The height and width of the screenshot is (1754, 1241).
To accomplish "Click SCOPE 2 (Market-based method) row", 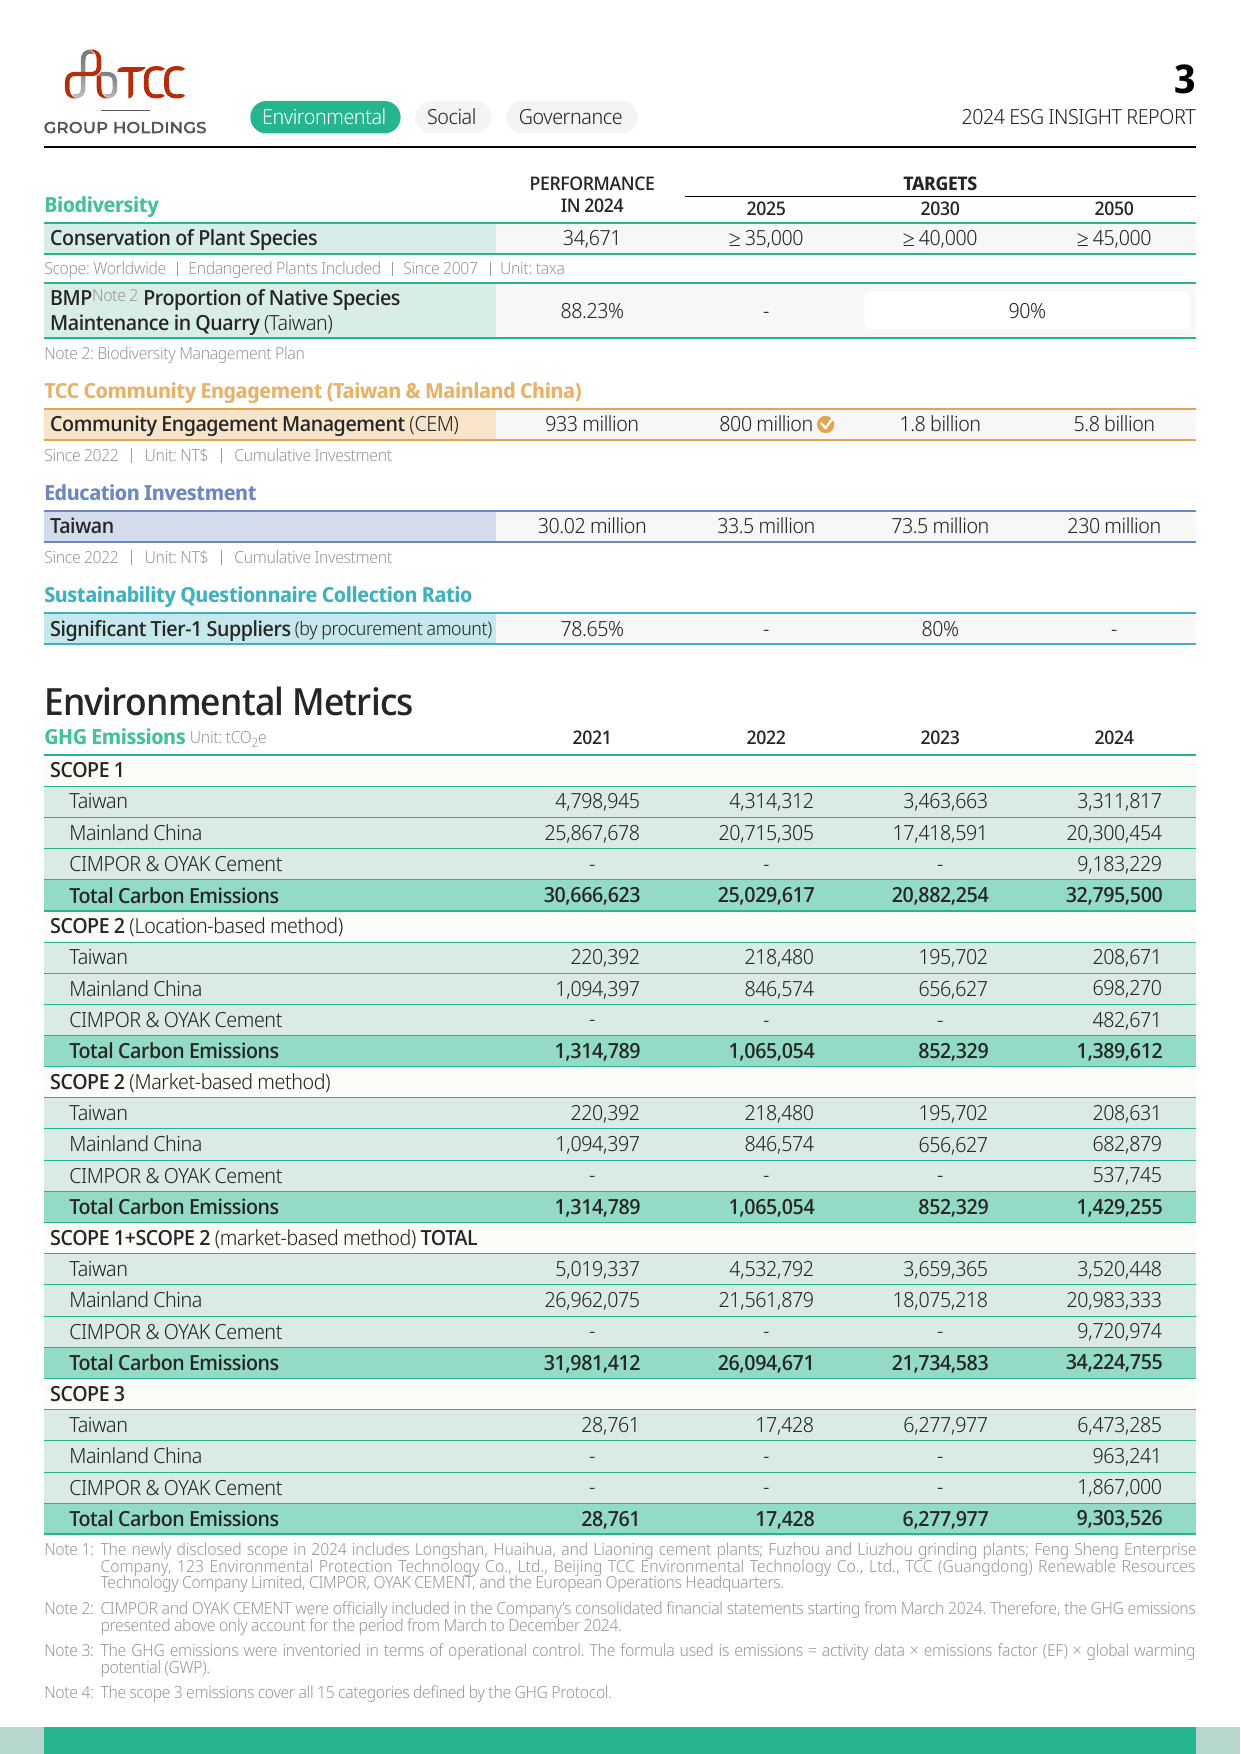I will tap(620, 1082).
